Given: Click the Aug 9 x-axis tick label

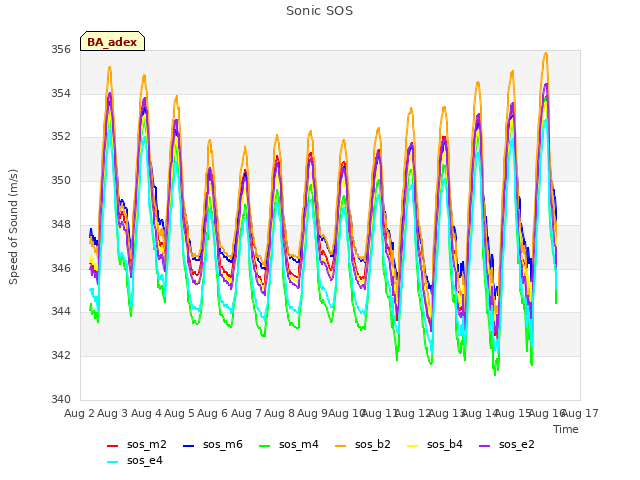Looking at the screenshot, I should tap(312, 413).
